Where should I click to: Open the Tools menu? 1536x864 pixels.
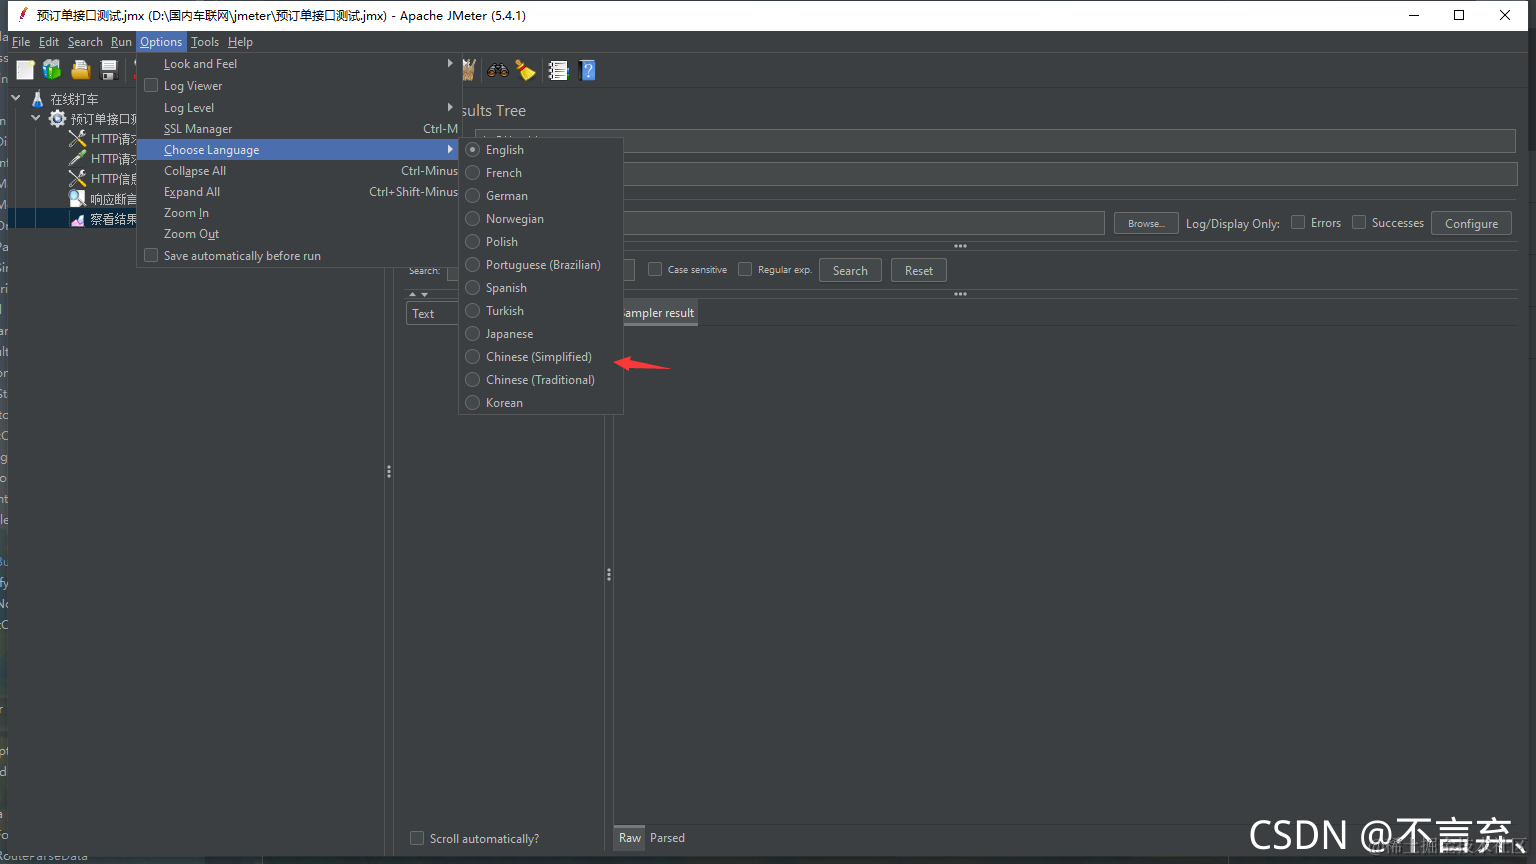point(205,42)
